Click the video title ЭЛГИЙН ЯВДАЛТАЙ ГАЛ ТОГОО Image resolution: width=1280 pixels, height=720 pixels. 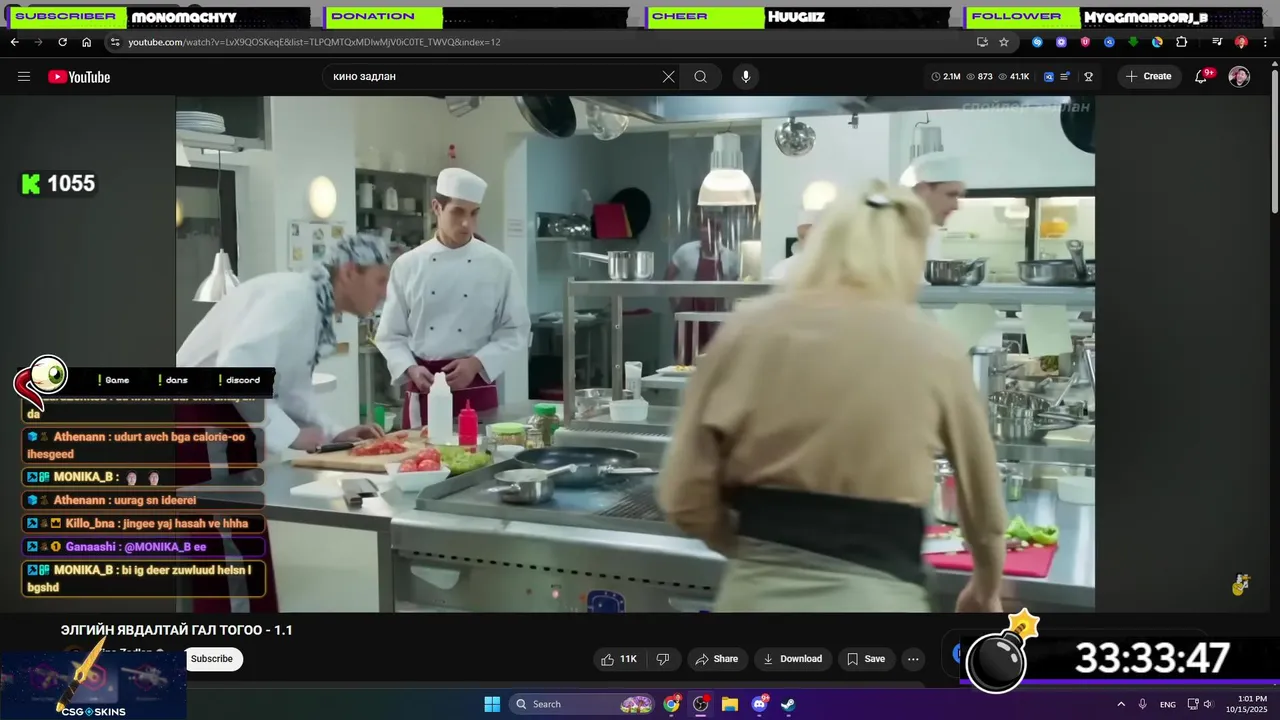click(x=177, y=630)
